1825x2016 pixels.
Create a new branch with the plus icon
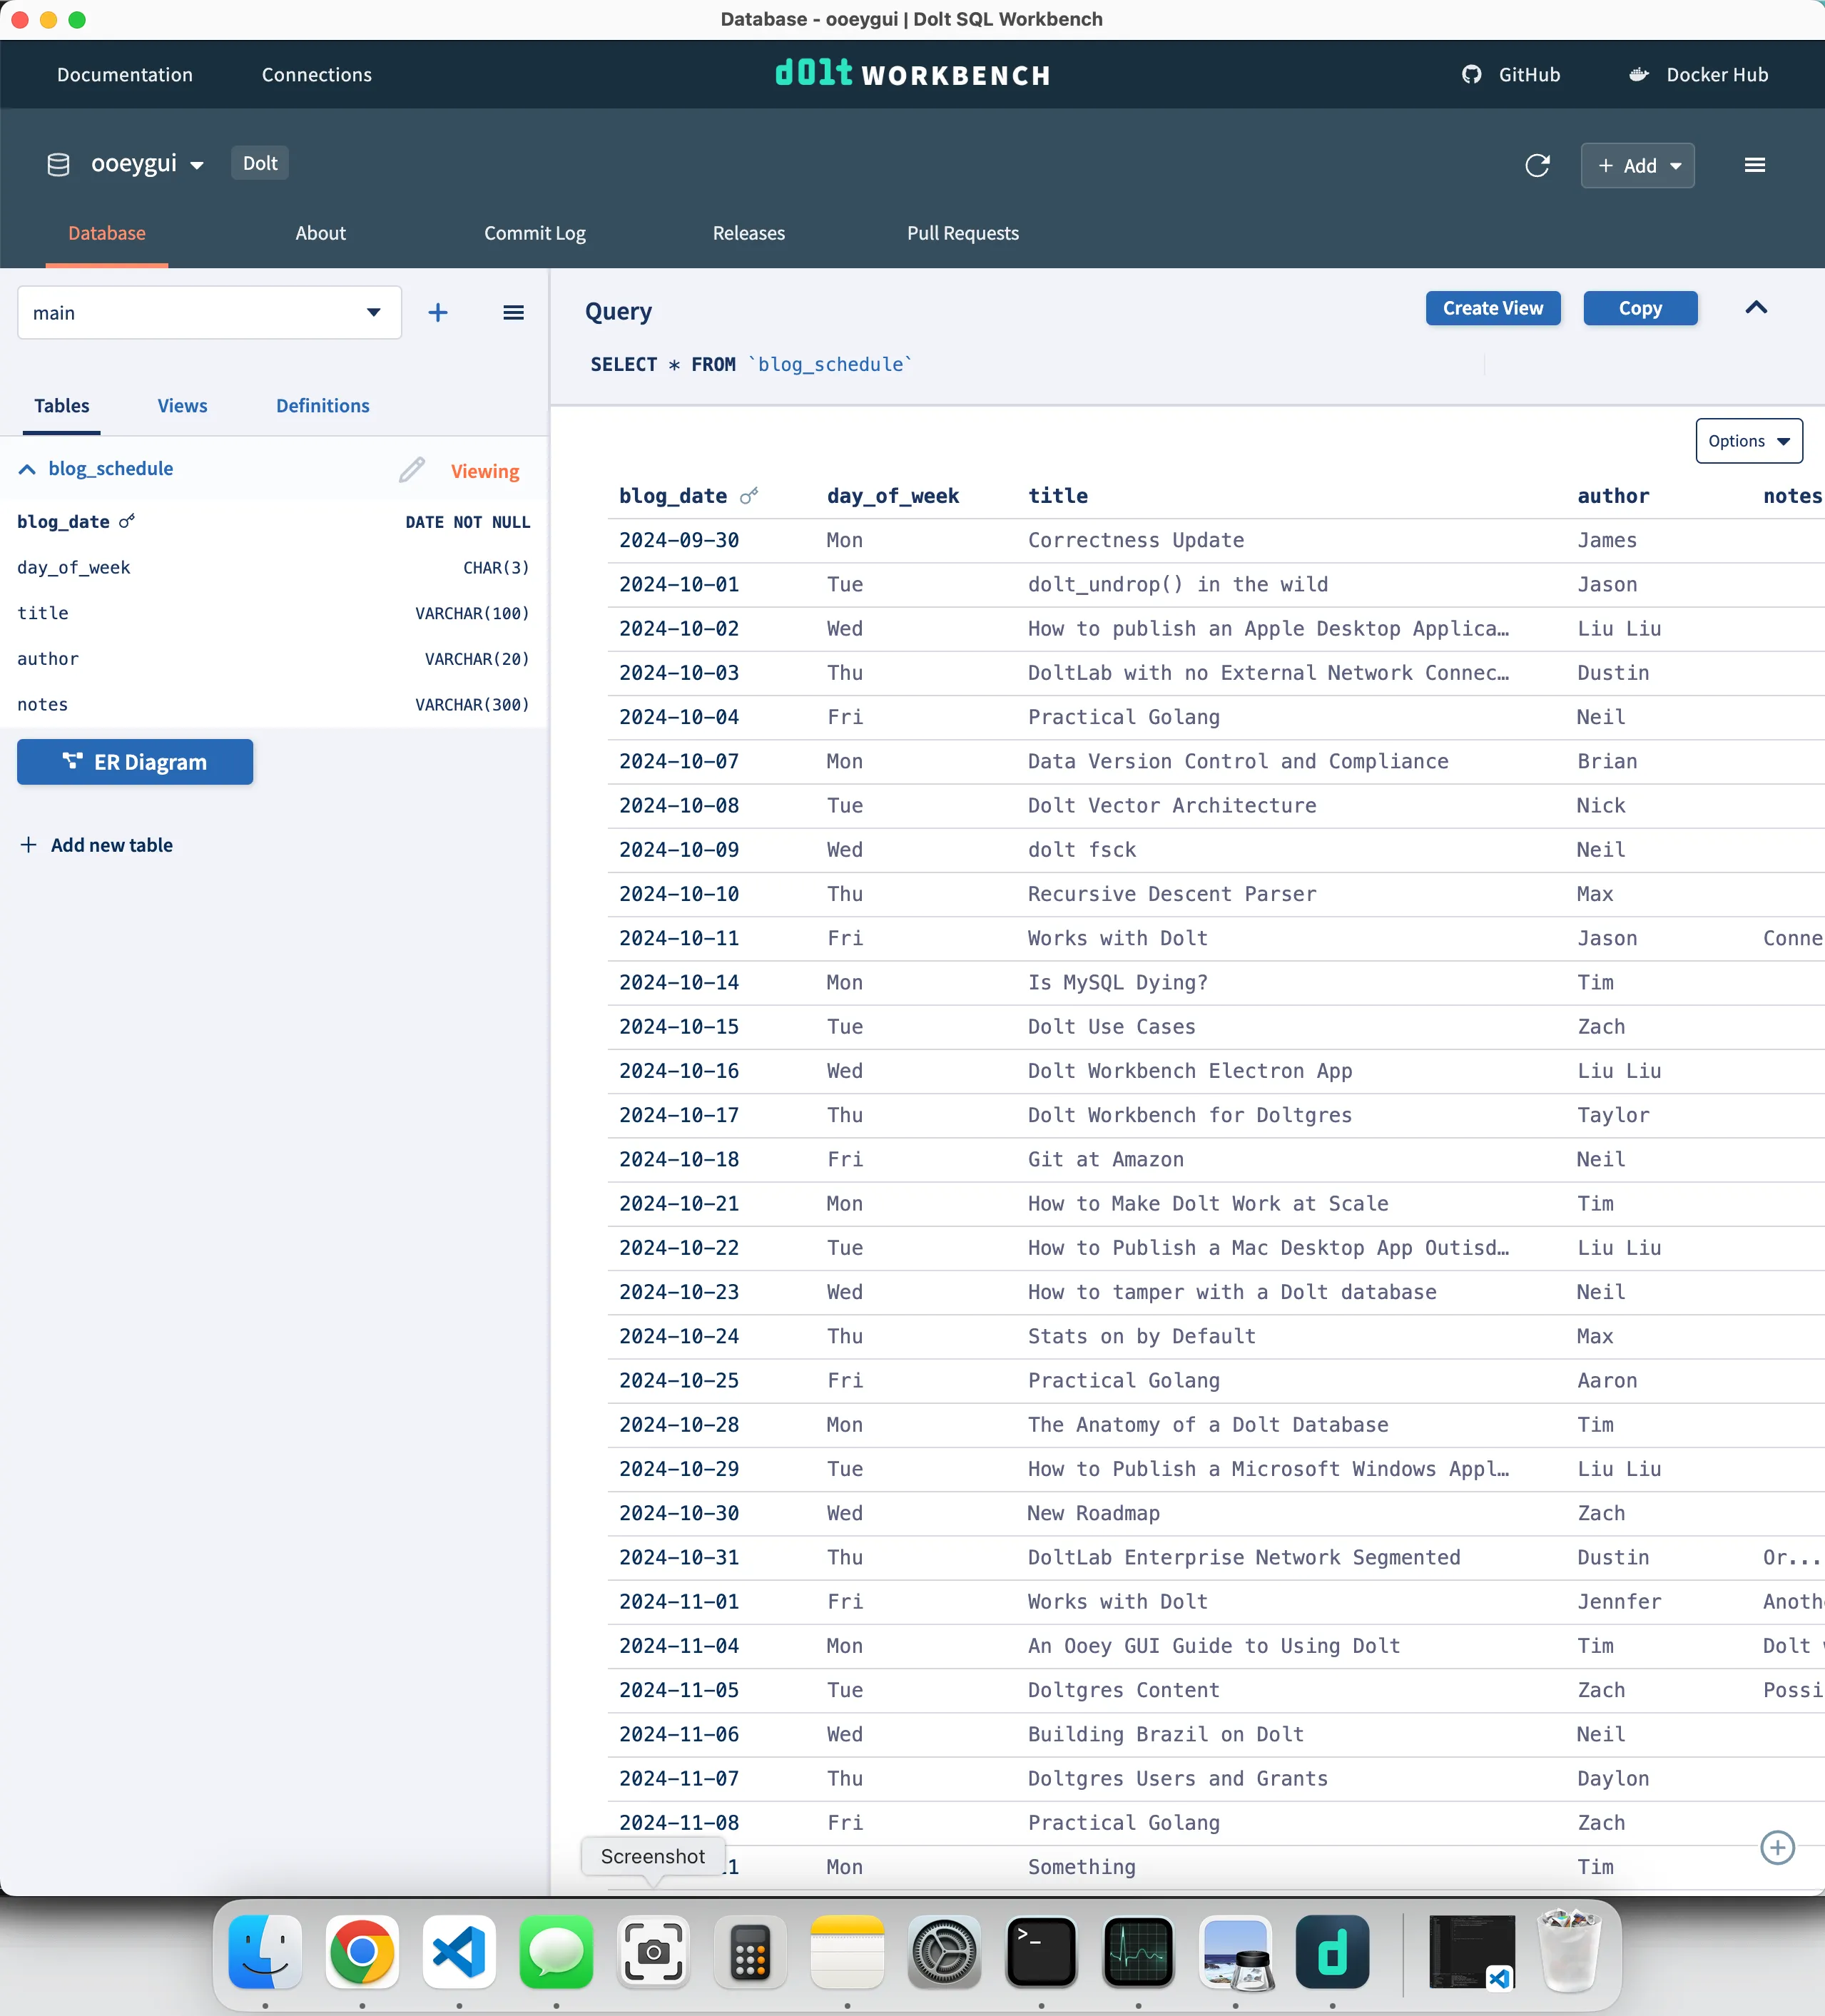[438, 312]
